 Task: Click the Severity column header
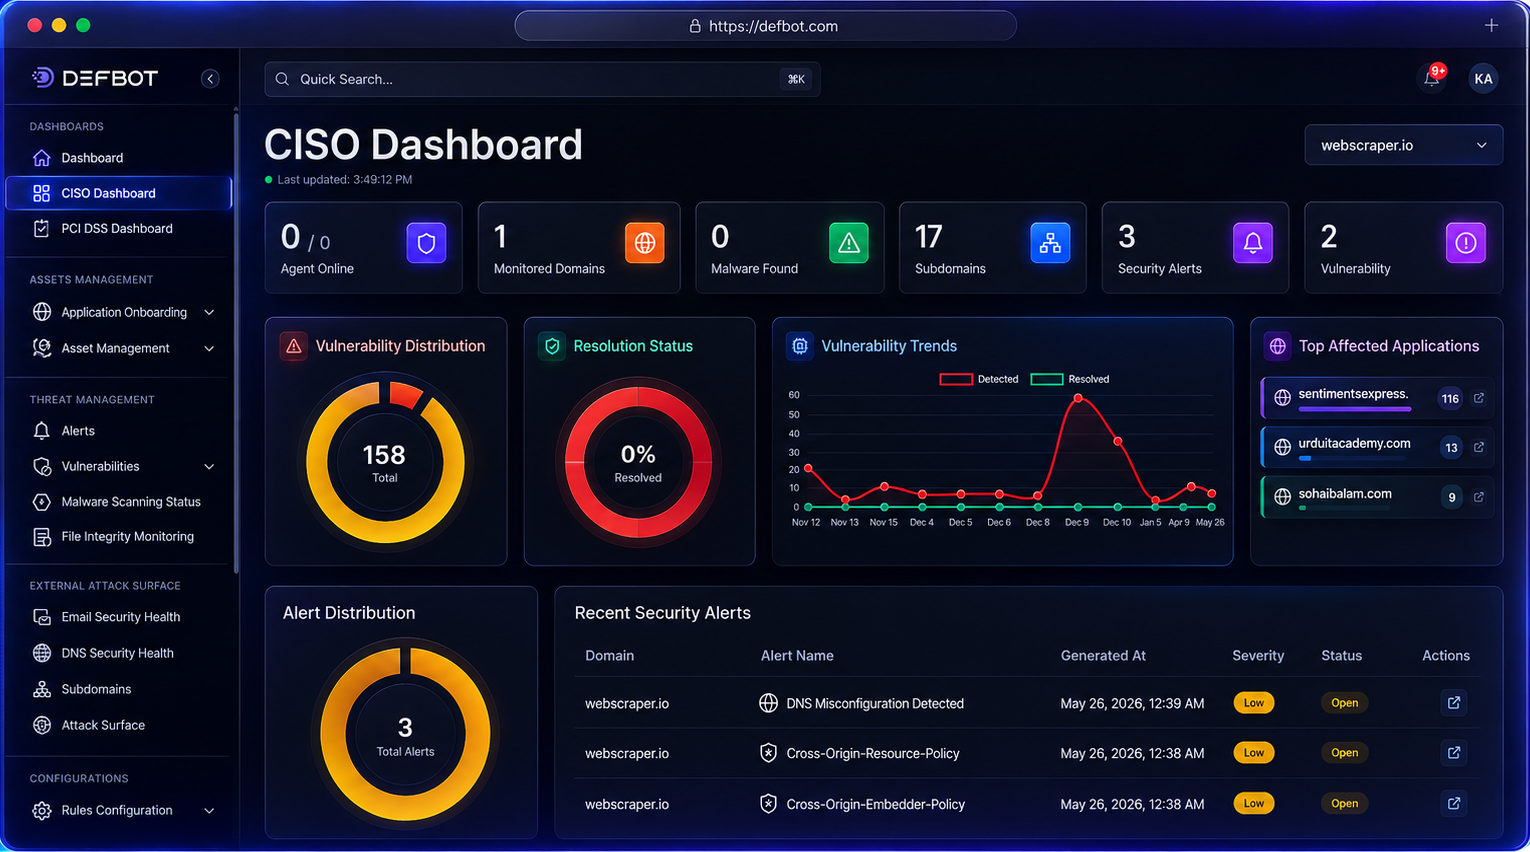point(1258,656)
